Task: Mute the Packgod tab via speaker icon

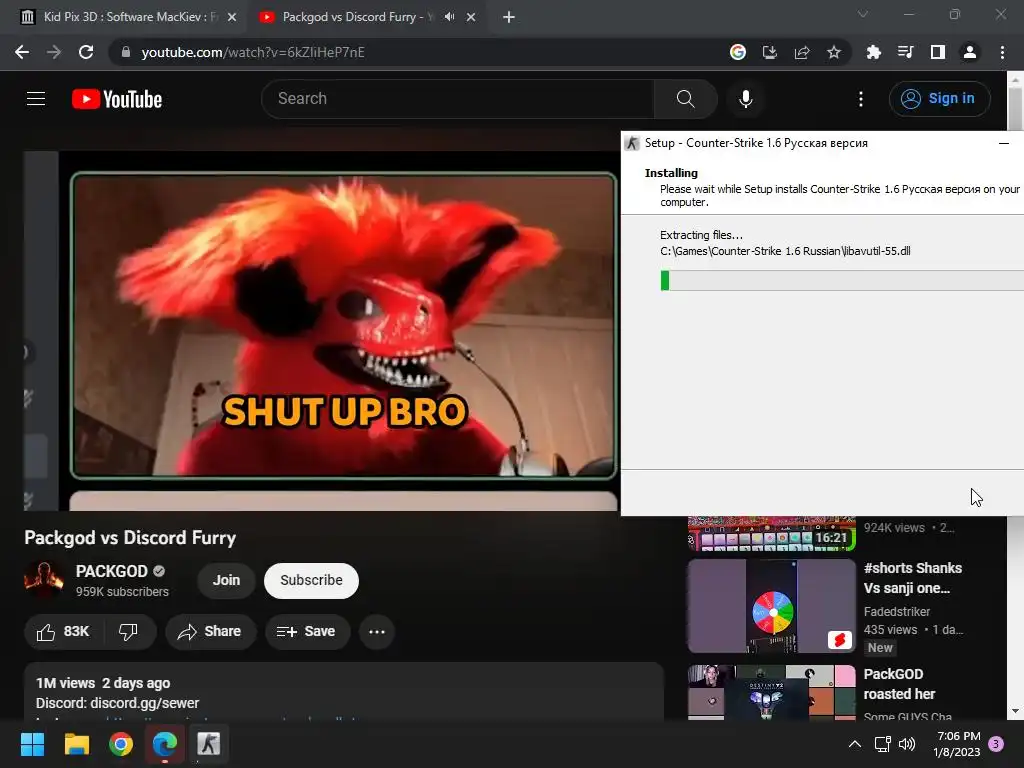Action: pos(449,17)
